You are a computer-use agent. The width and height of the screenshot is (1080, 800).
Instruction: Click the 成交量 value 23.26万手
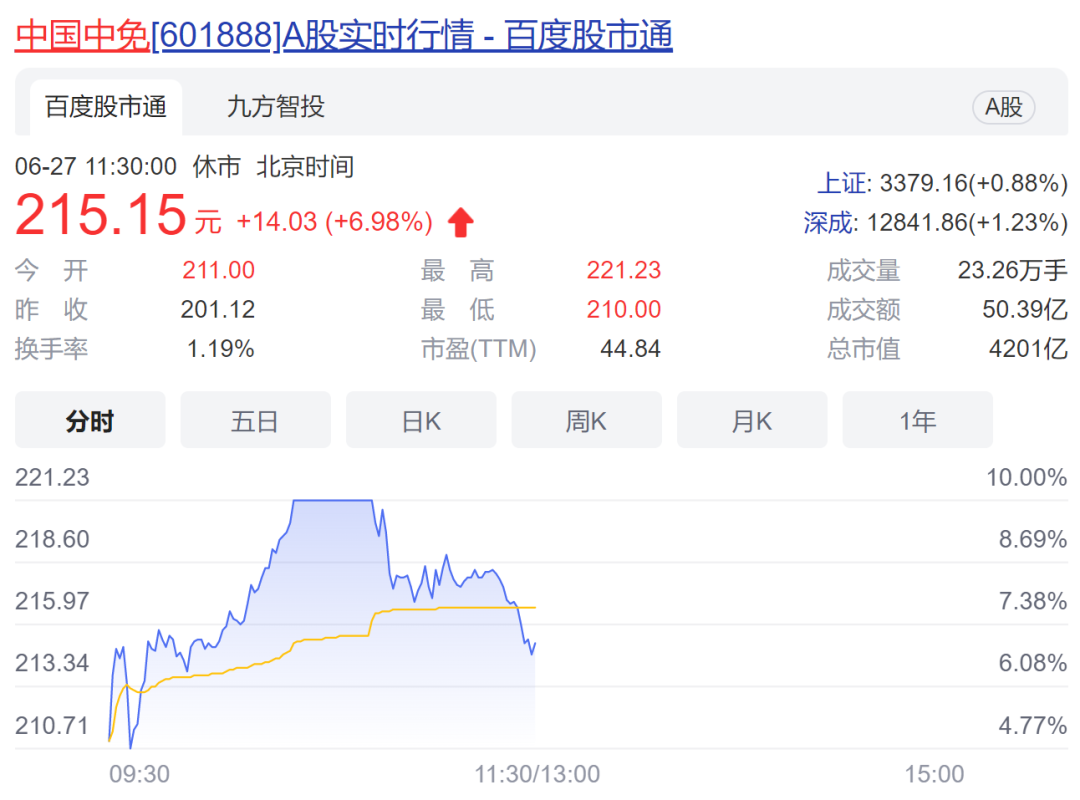click(1012, 271)
